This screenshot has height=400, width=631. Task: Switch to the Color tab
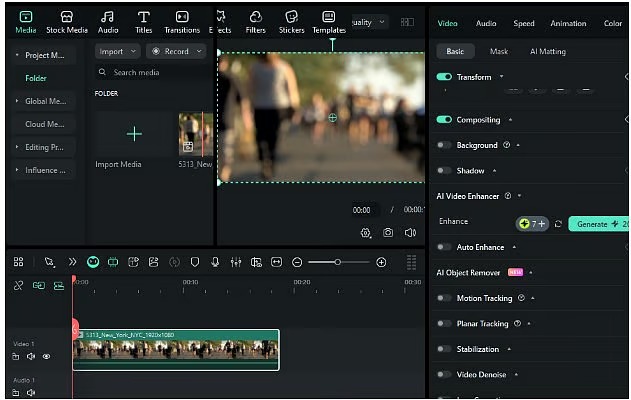pos(612,23)
